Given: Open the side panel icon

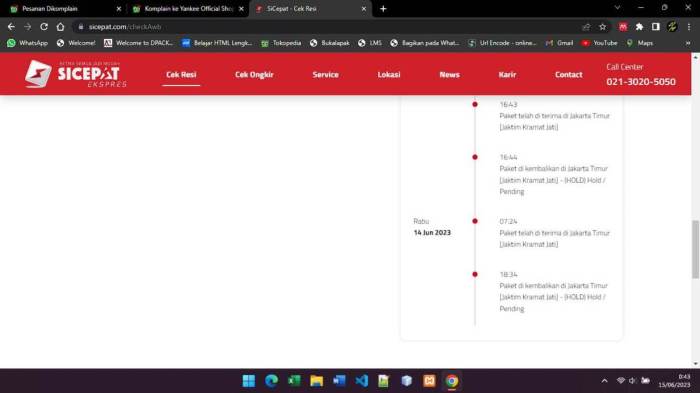Looking at the screenshot, I should (655, 27).
